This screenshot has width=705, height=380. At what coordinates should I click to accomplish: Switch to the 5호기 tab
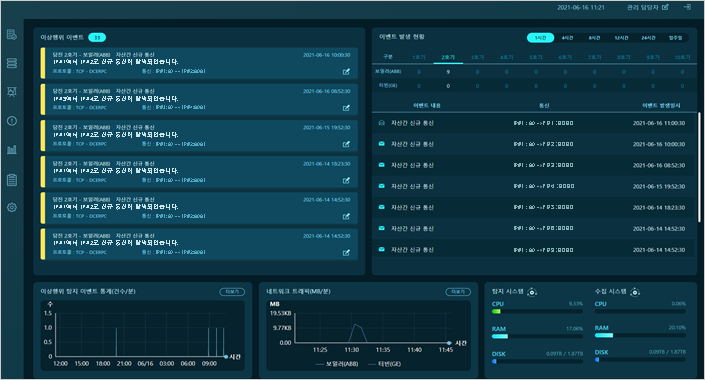point(535,57)
